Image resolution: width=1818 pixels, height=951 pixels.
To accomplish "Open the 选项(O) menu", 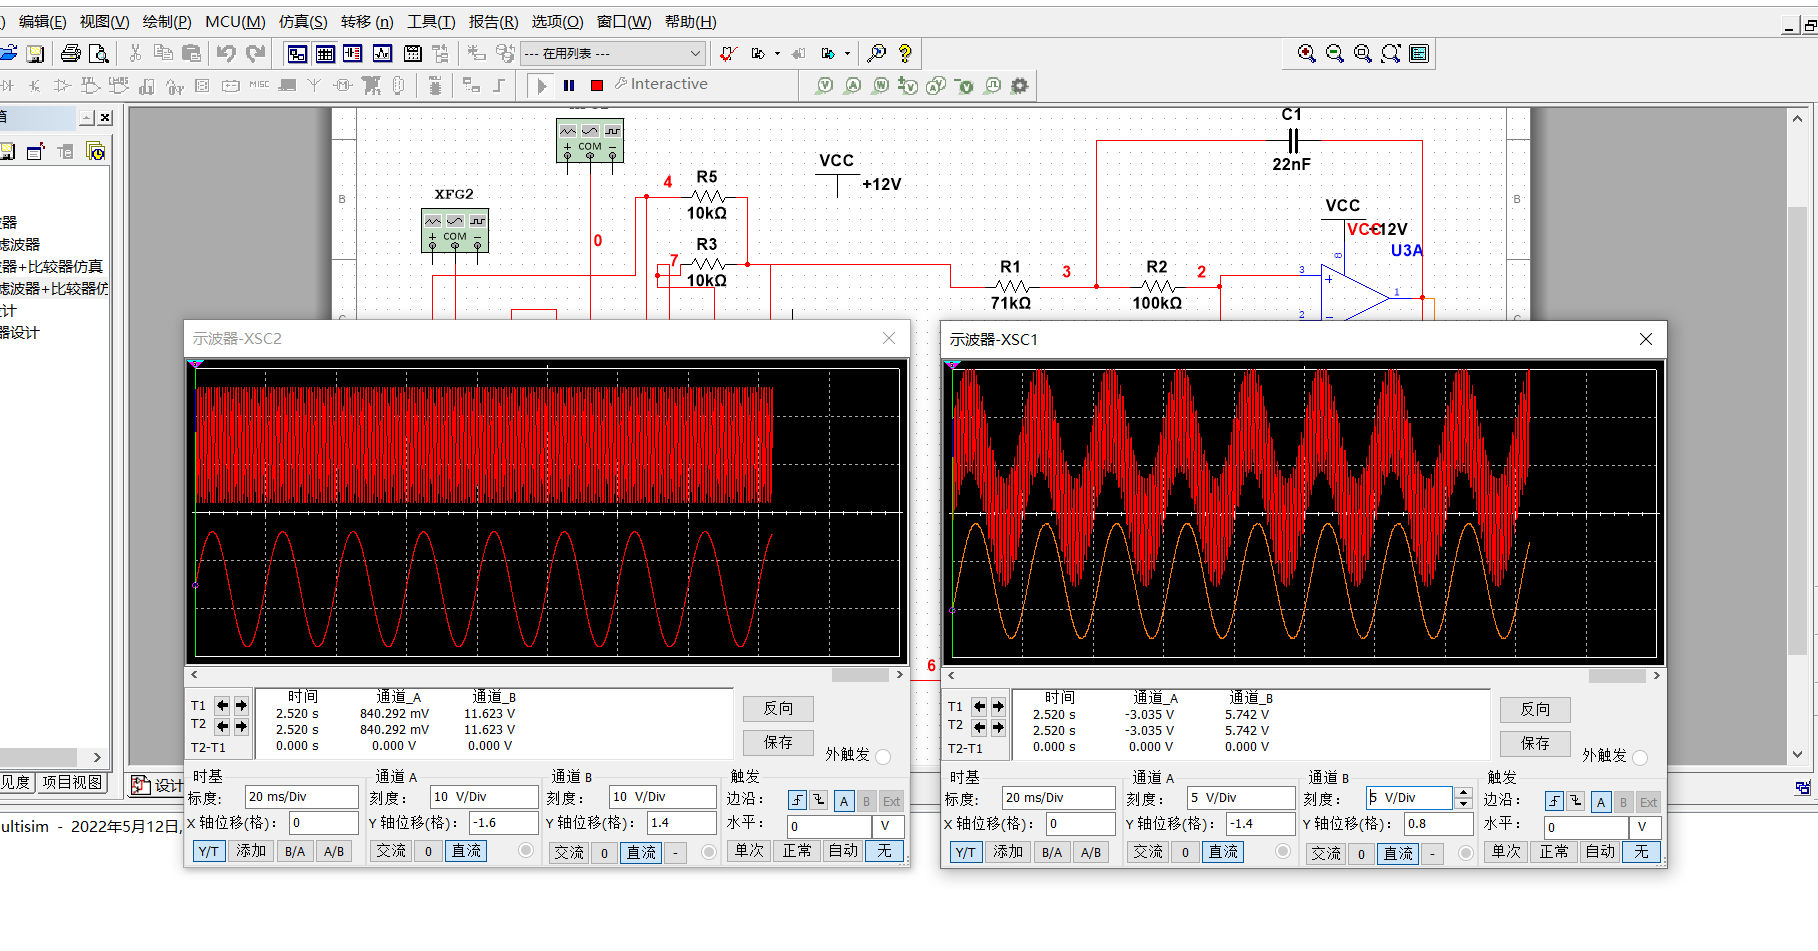I will pyautogui.click(x=557, y=22).
